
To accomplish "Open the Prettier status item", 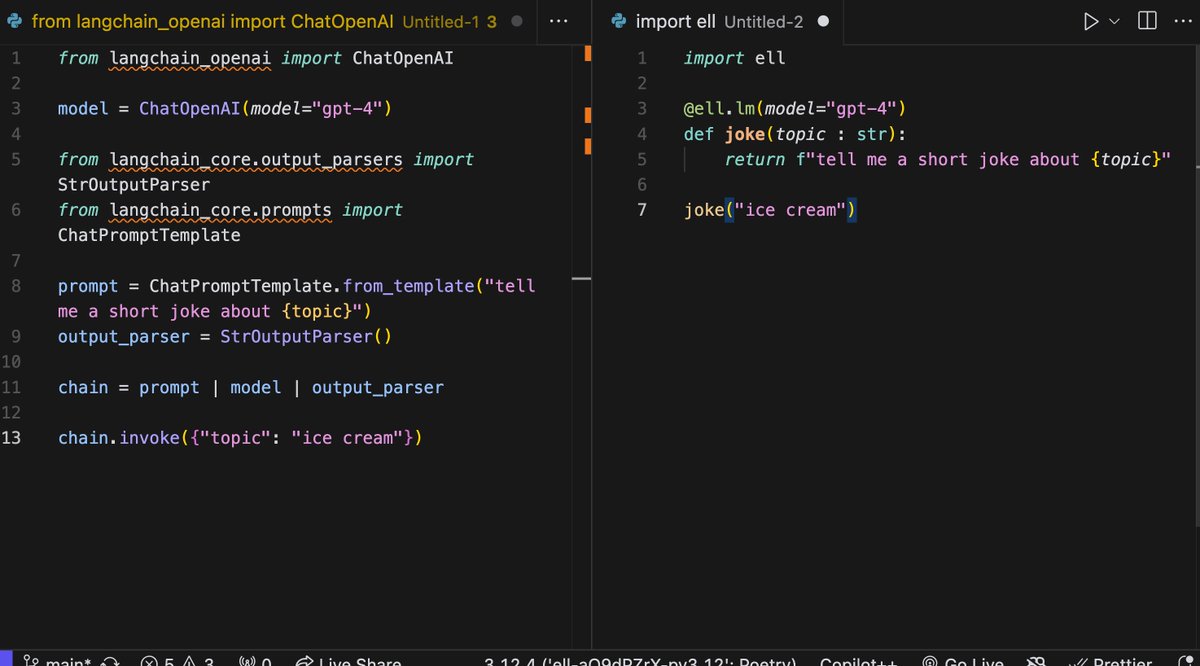I will click(1111, 660).
